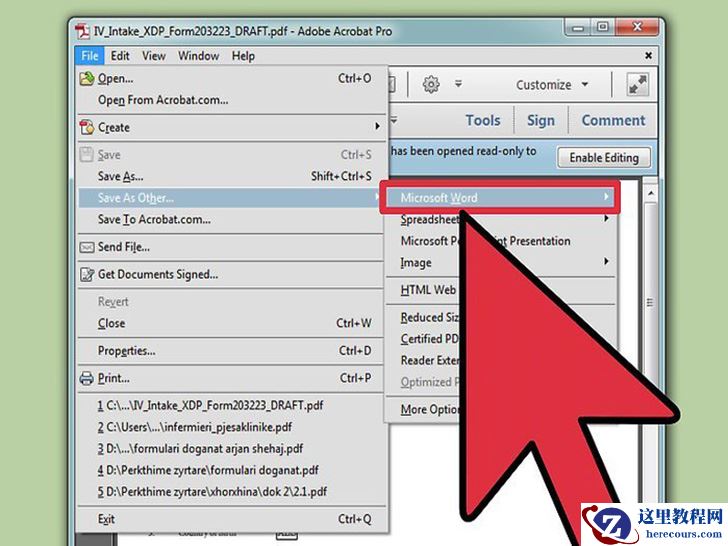
Task: Open the Customize dropdown
Action: tap(552, 85)
